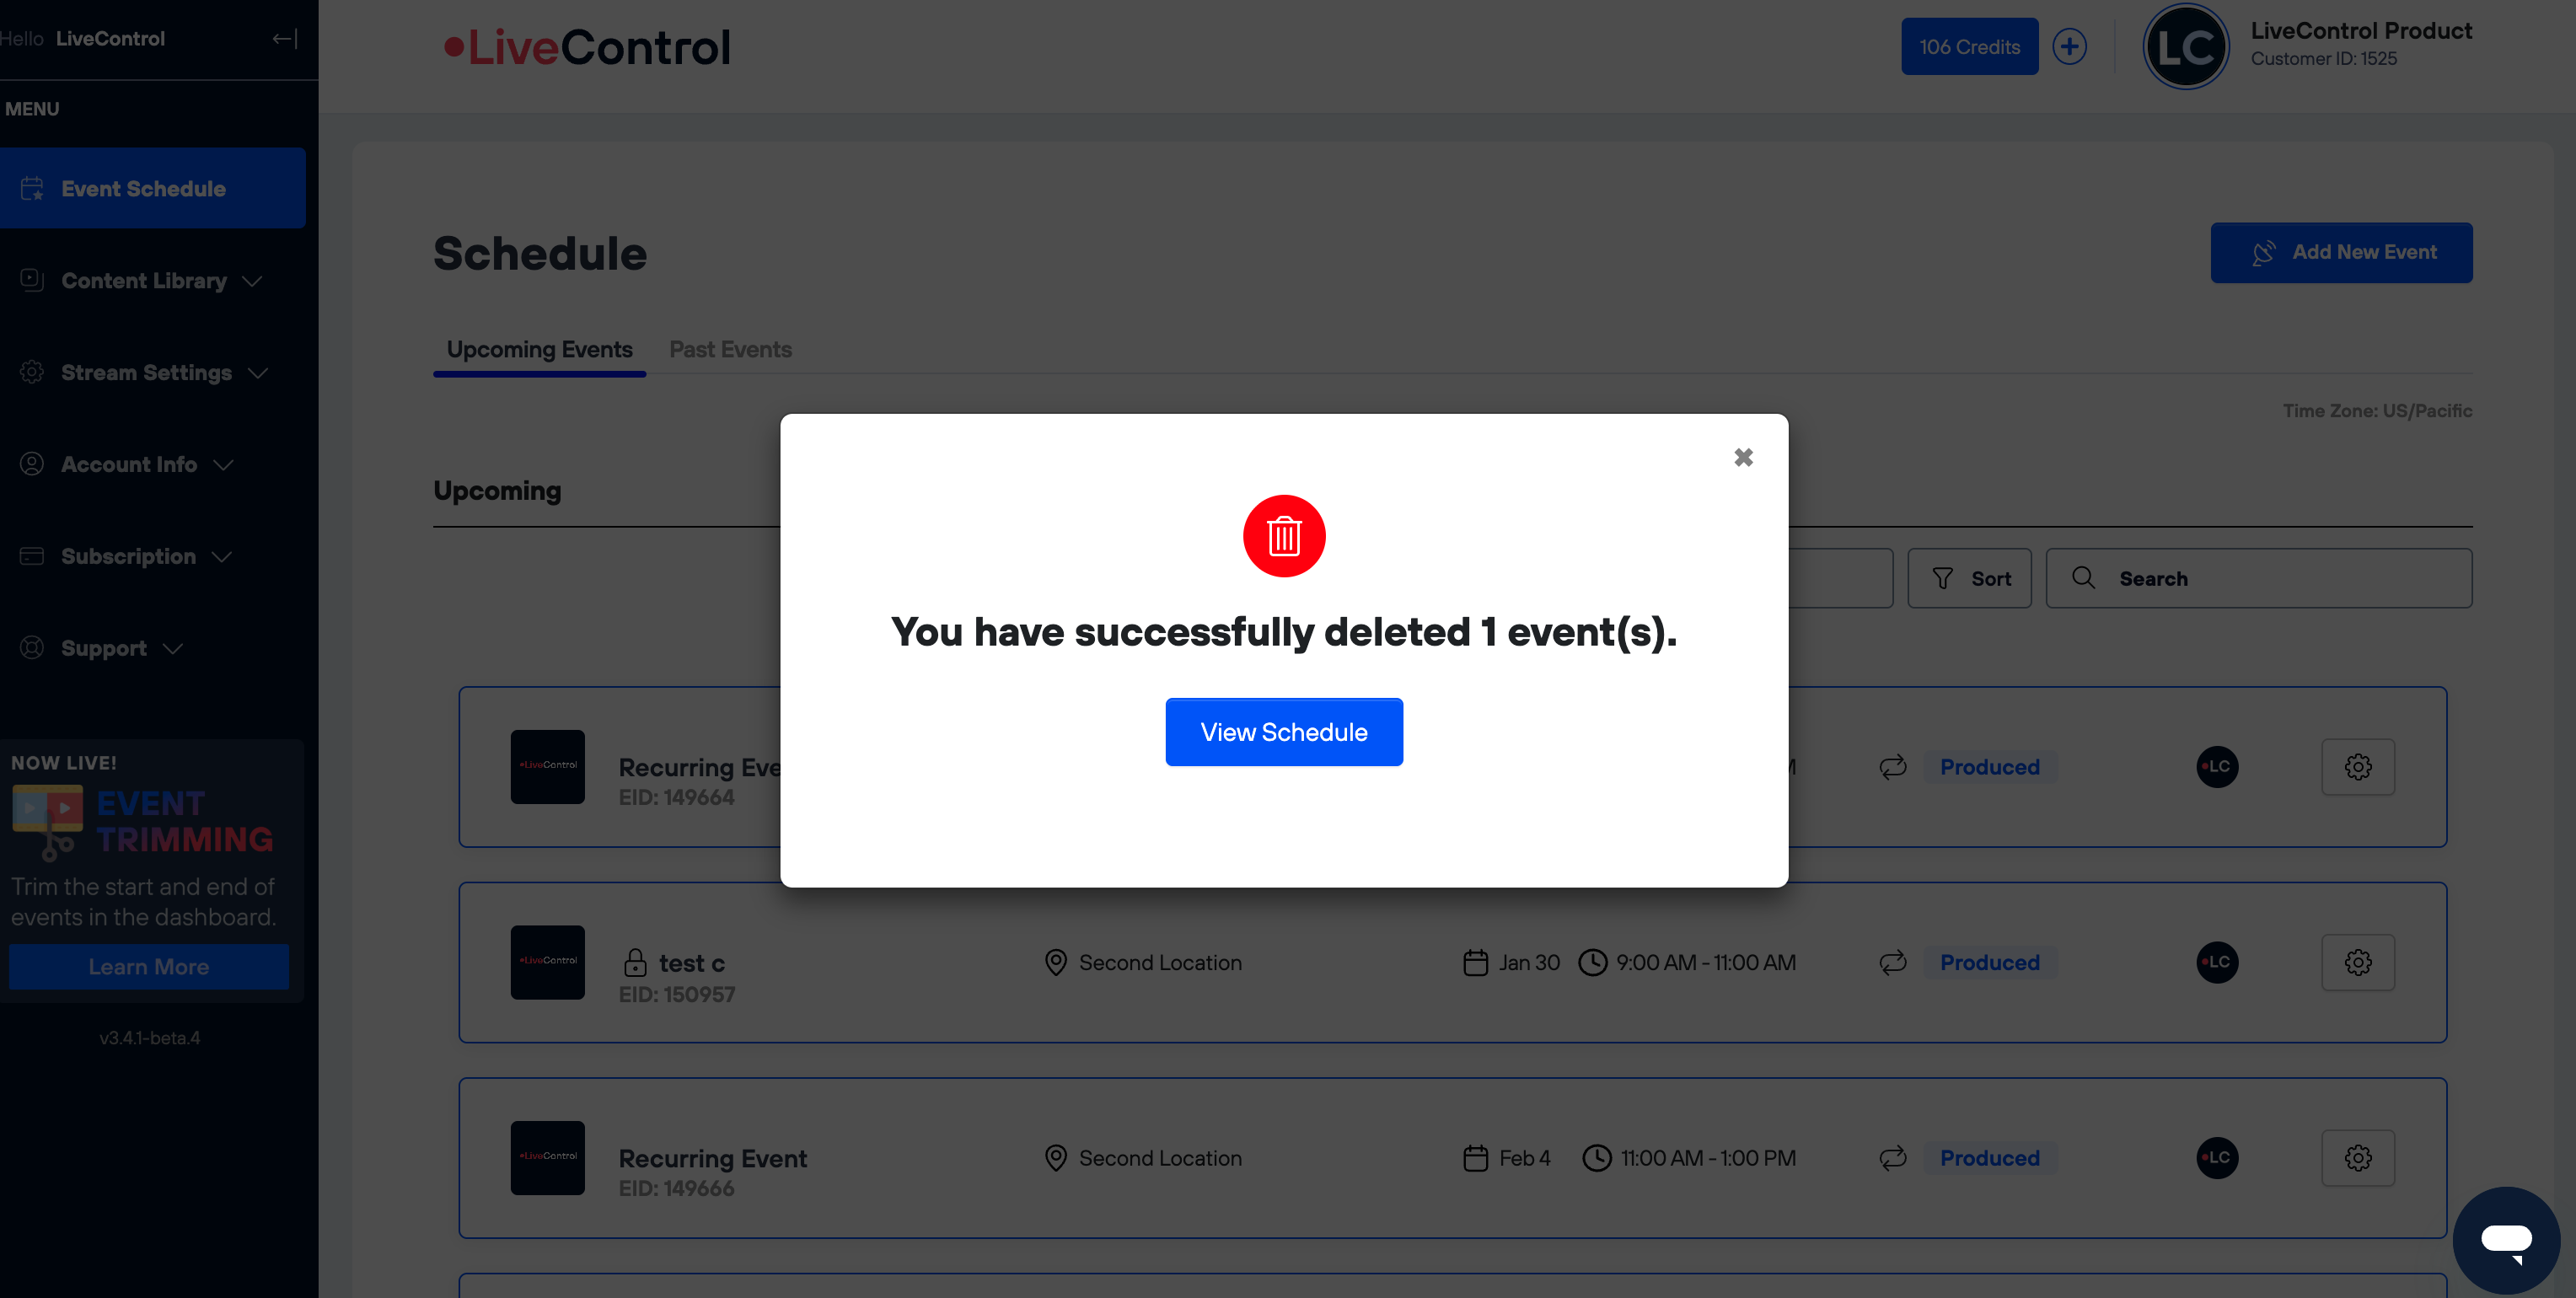Select the Upcoming Events tab
The height and width of the screenshot is (1298, 2576).
click(539, 349)
